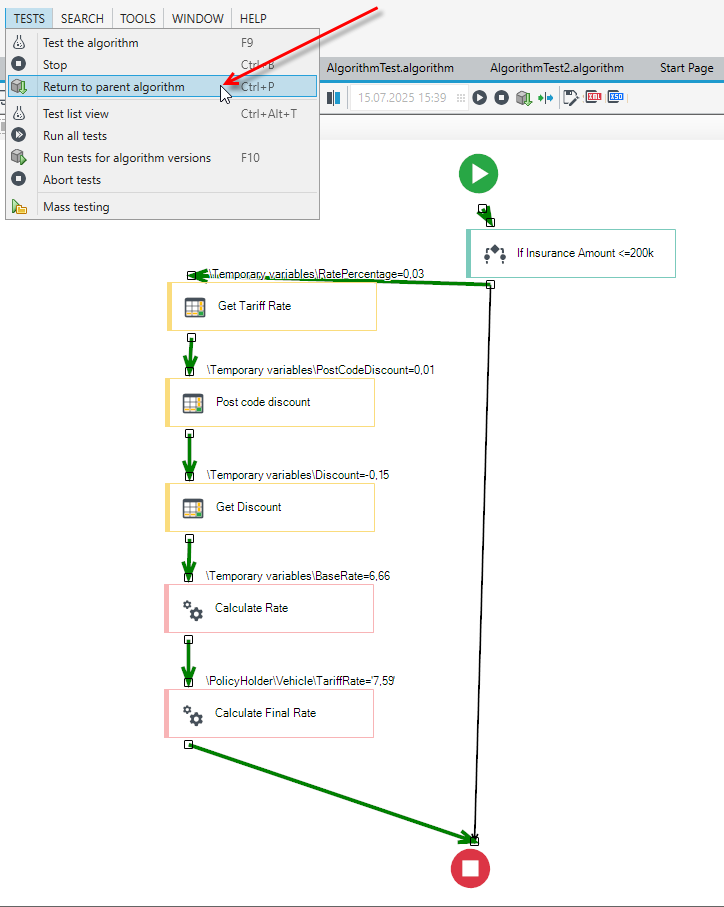
Task: Click toolbar return-to-parent cube icon
Action: pos(524,98)
